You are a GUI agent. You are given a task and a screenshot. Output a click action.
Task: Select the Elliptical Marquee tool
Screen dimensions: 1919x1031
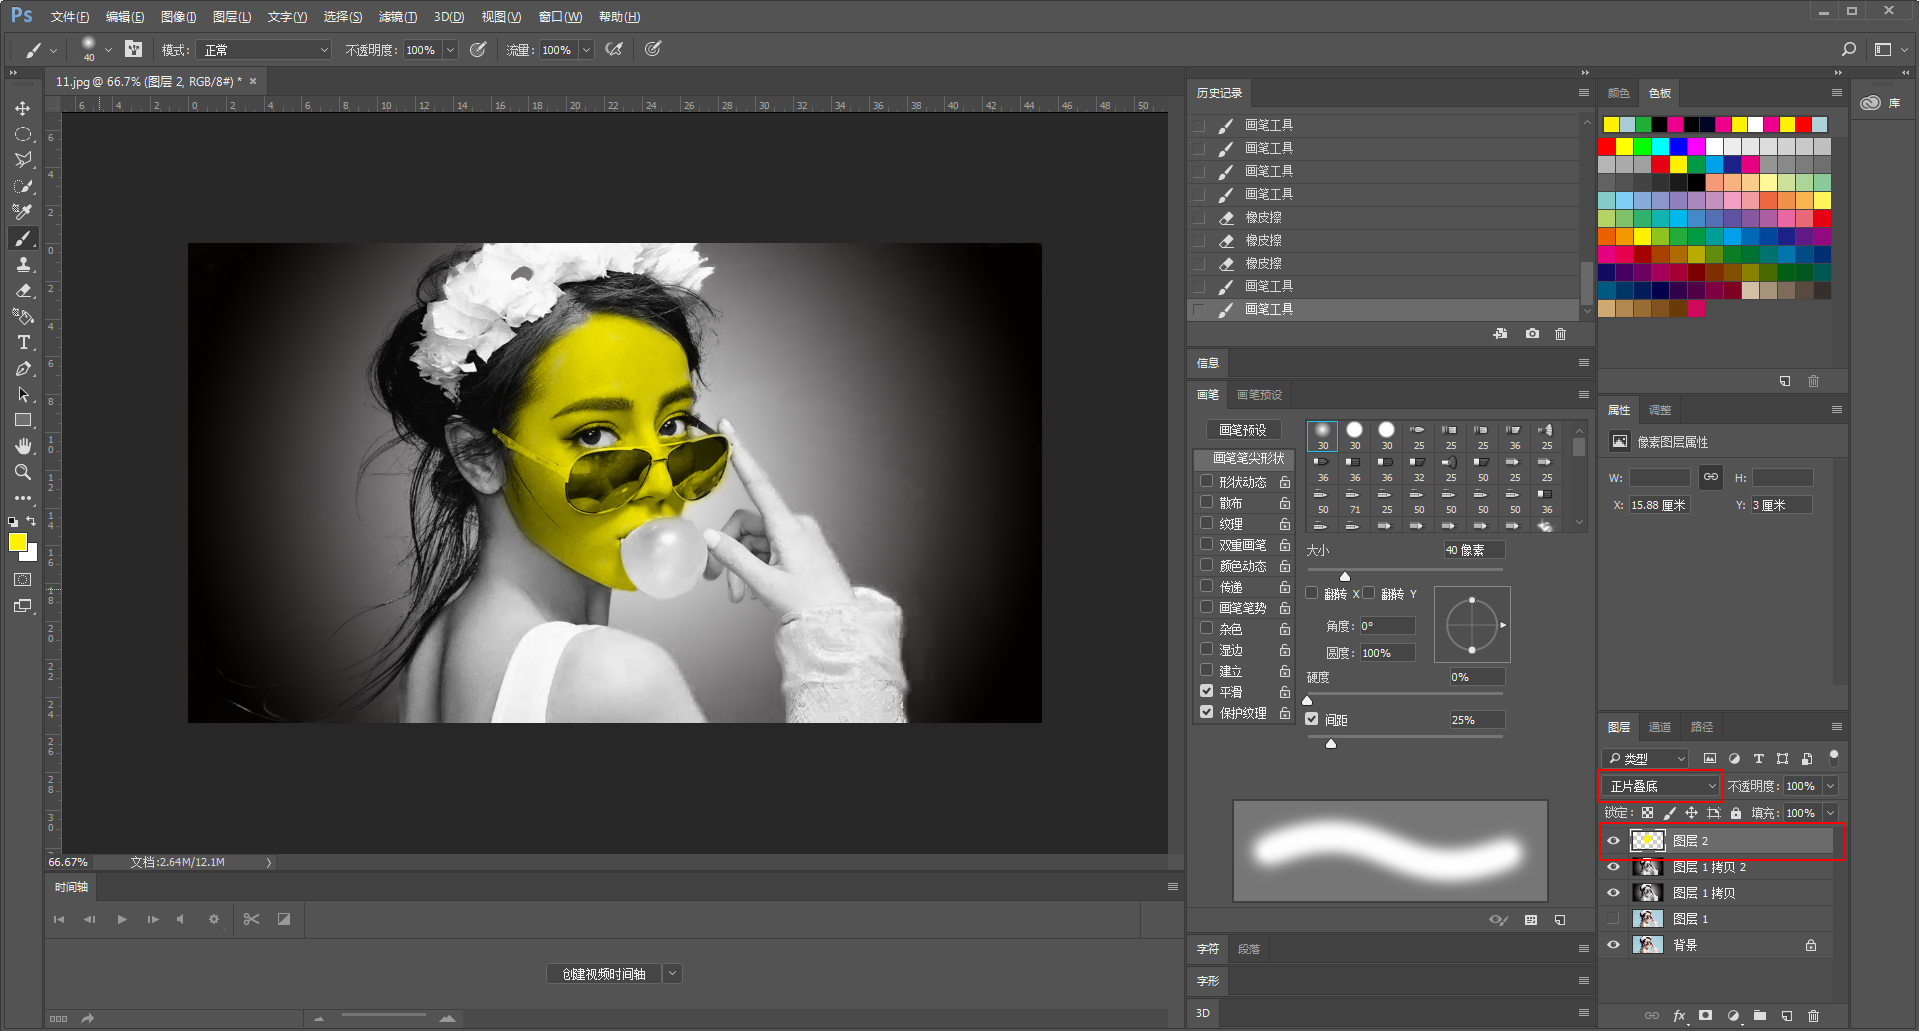click(x=22, y=134)
